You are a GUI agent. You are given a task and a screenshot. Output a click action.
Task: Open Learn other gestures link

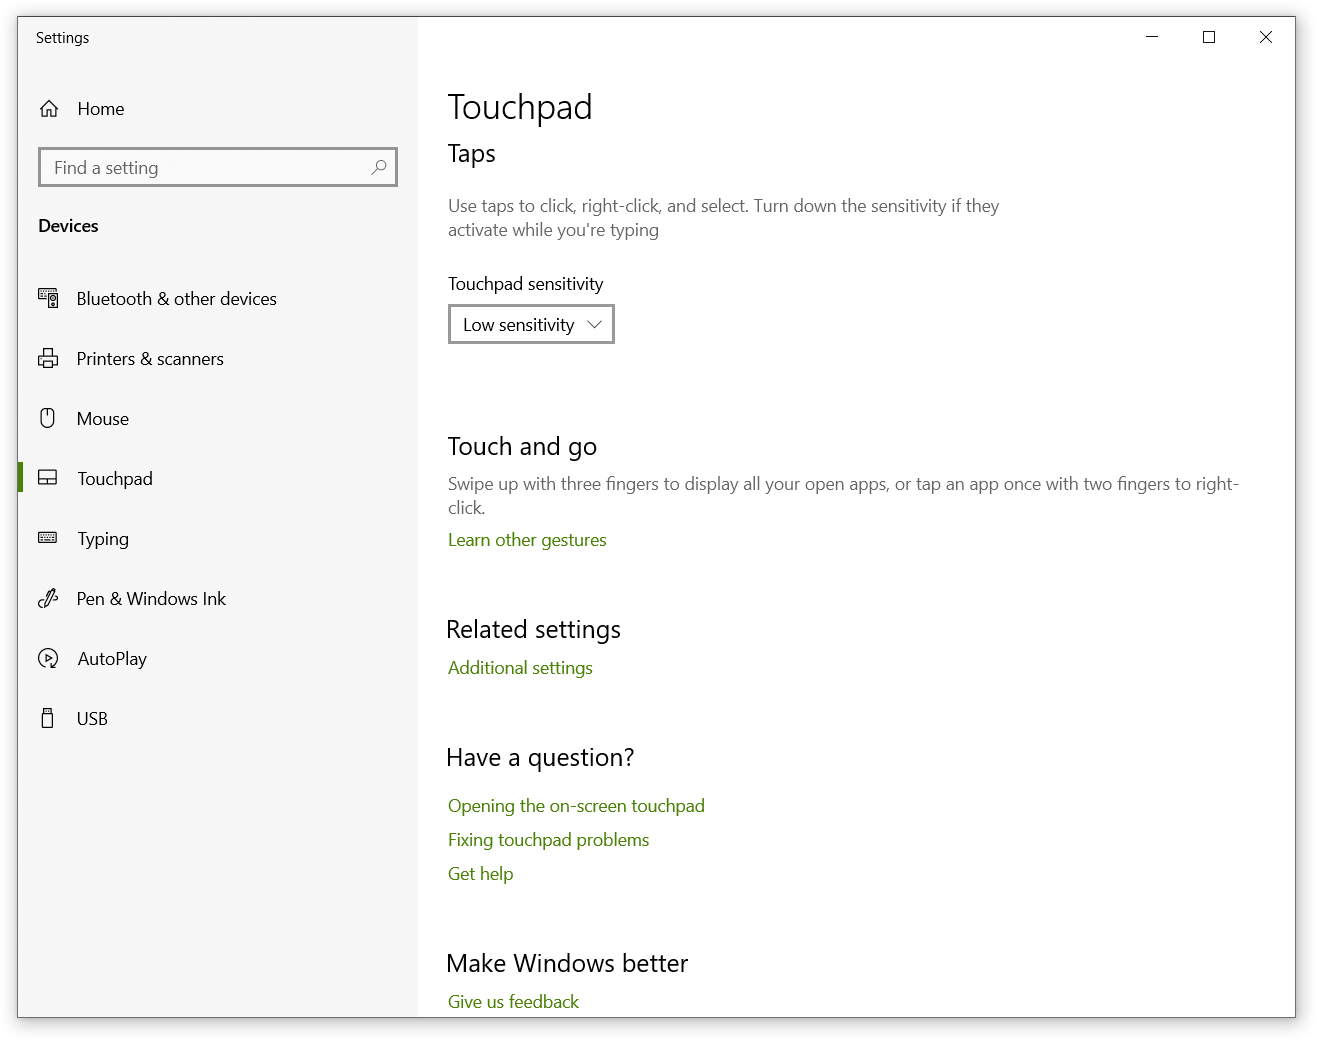pyautogui.click(x=527, y=540)
